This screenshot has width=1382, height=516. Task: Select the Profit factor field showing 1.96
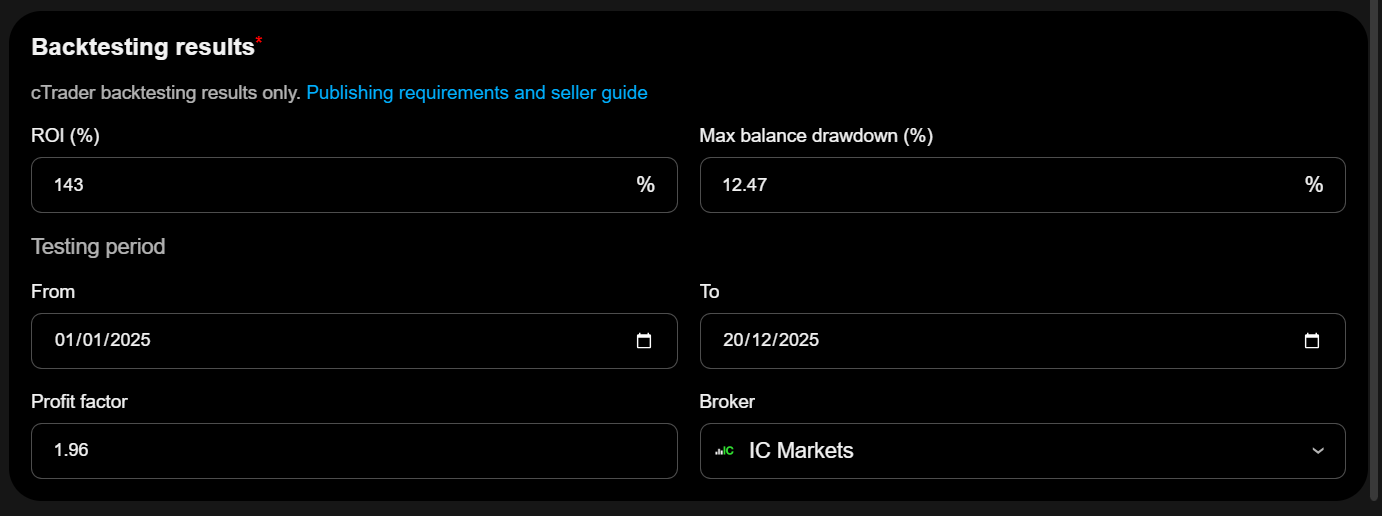tap(354, 451)
